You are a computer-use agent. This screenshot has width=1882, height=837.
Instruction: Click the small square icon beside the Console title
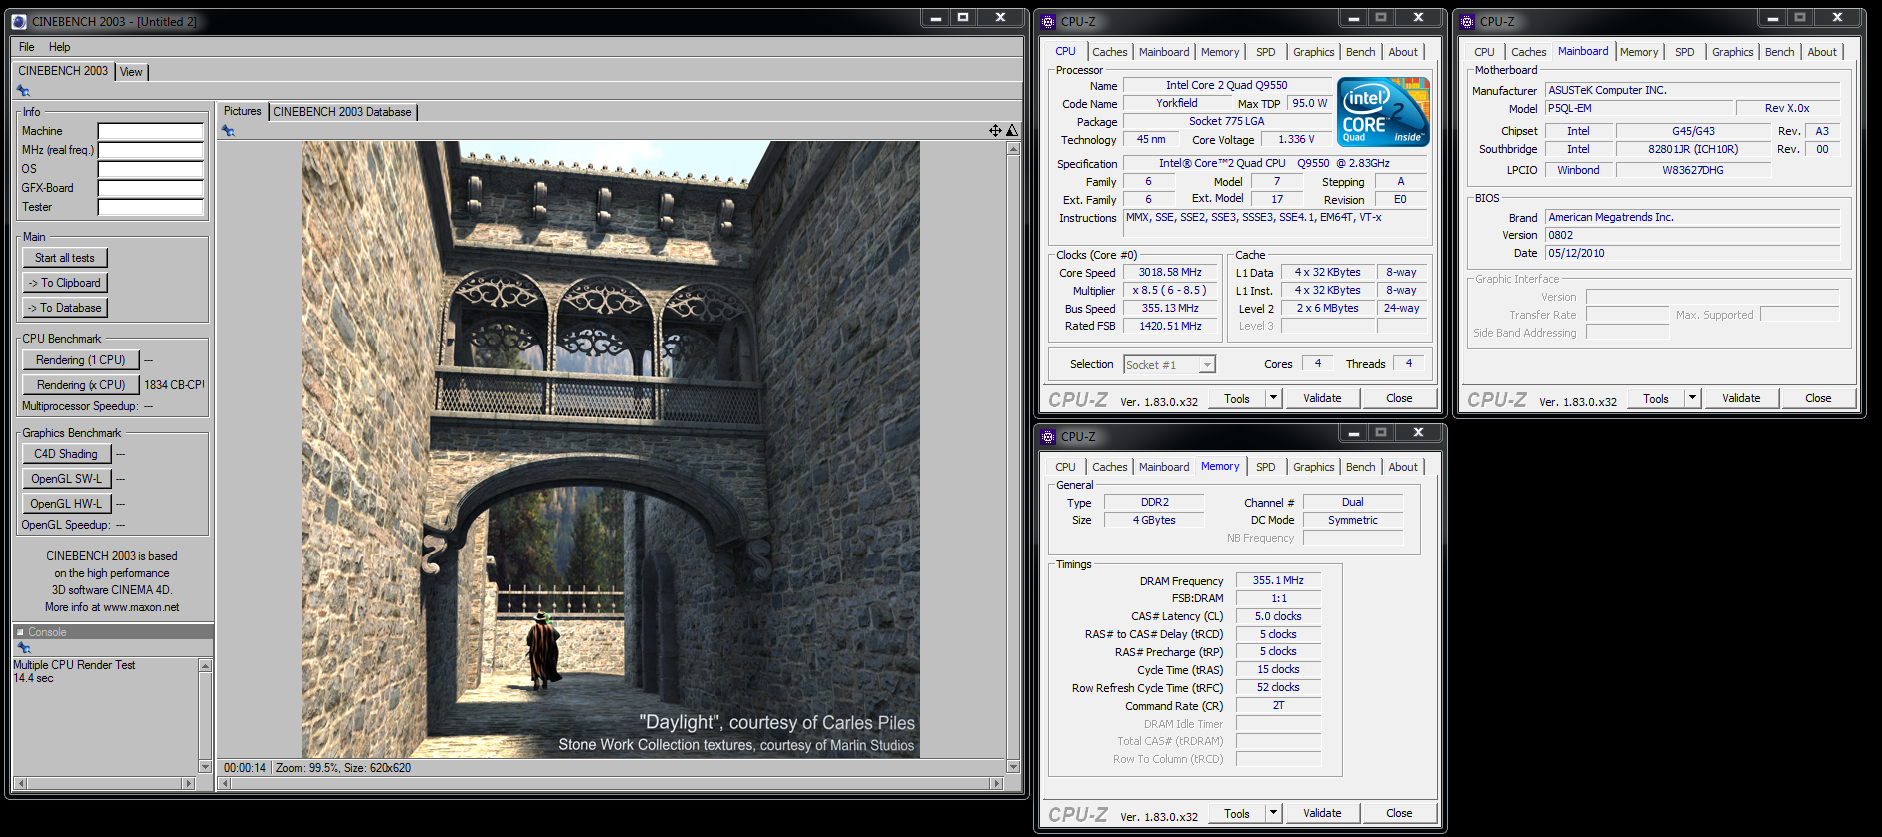(x=20, y=632)
